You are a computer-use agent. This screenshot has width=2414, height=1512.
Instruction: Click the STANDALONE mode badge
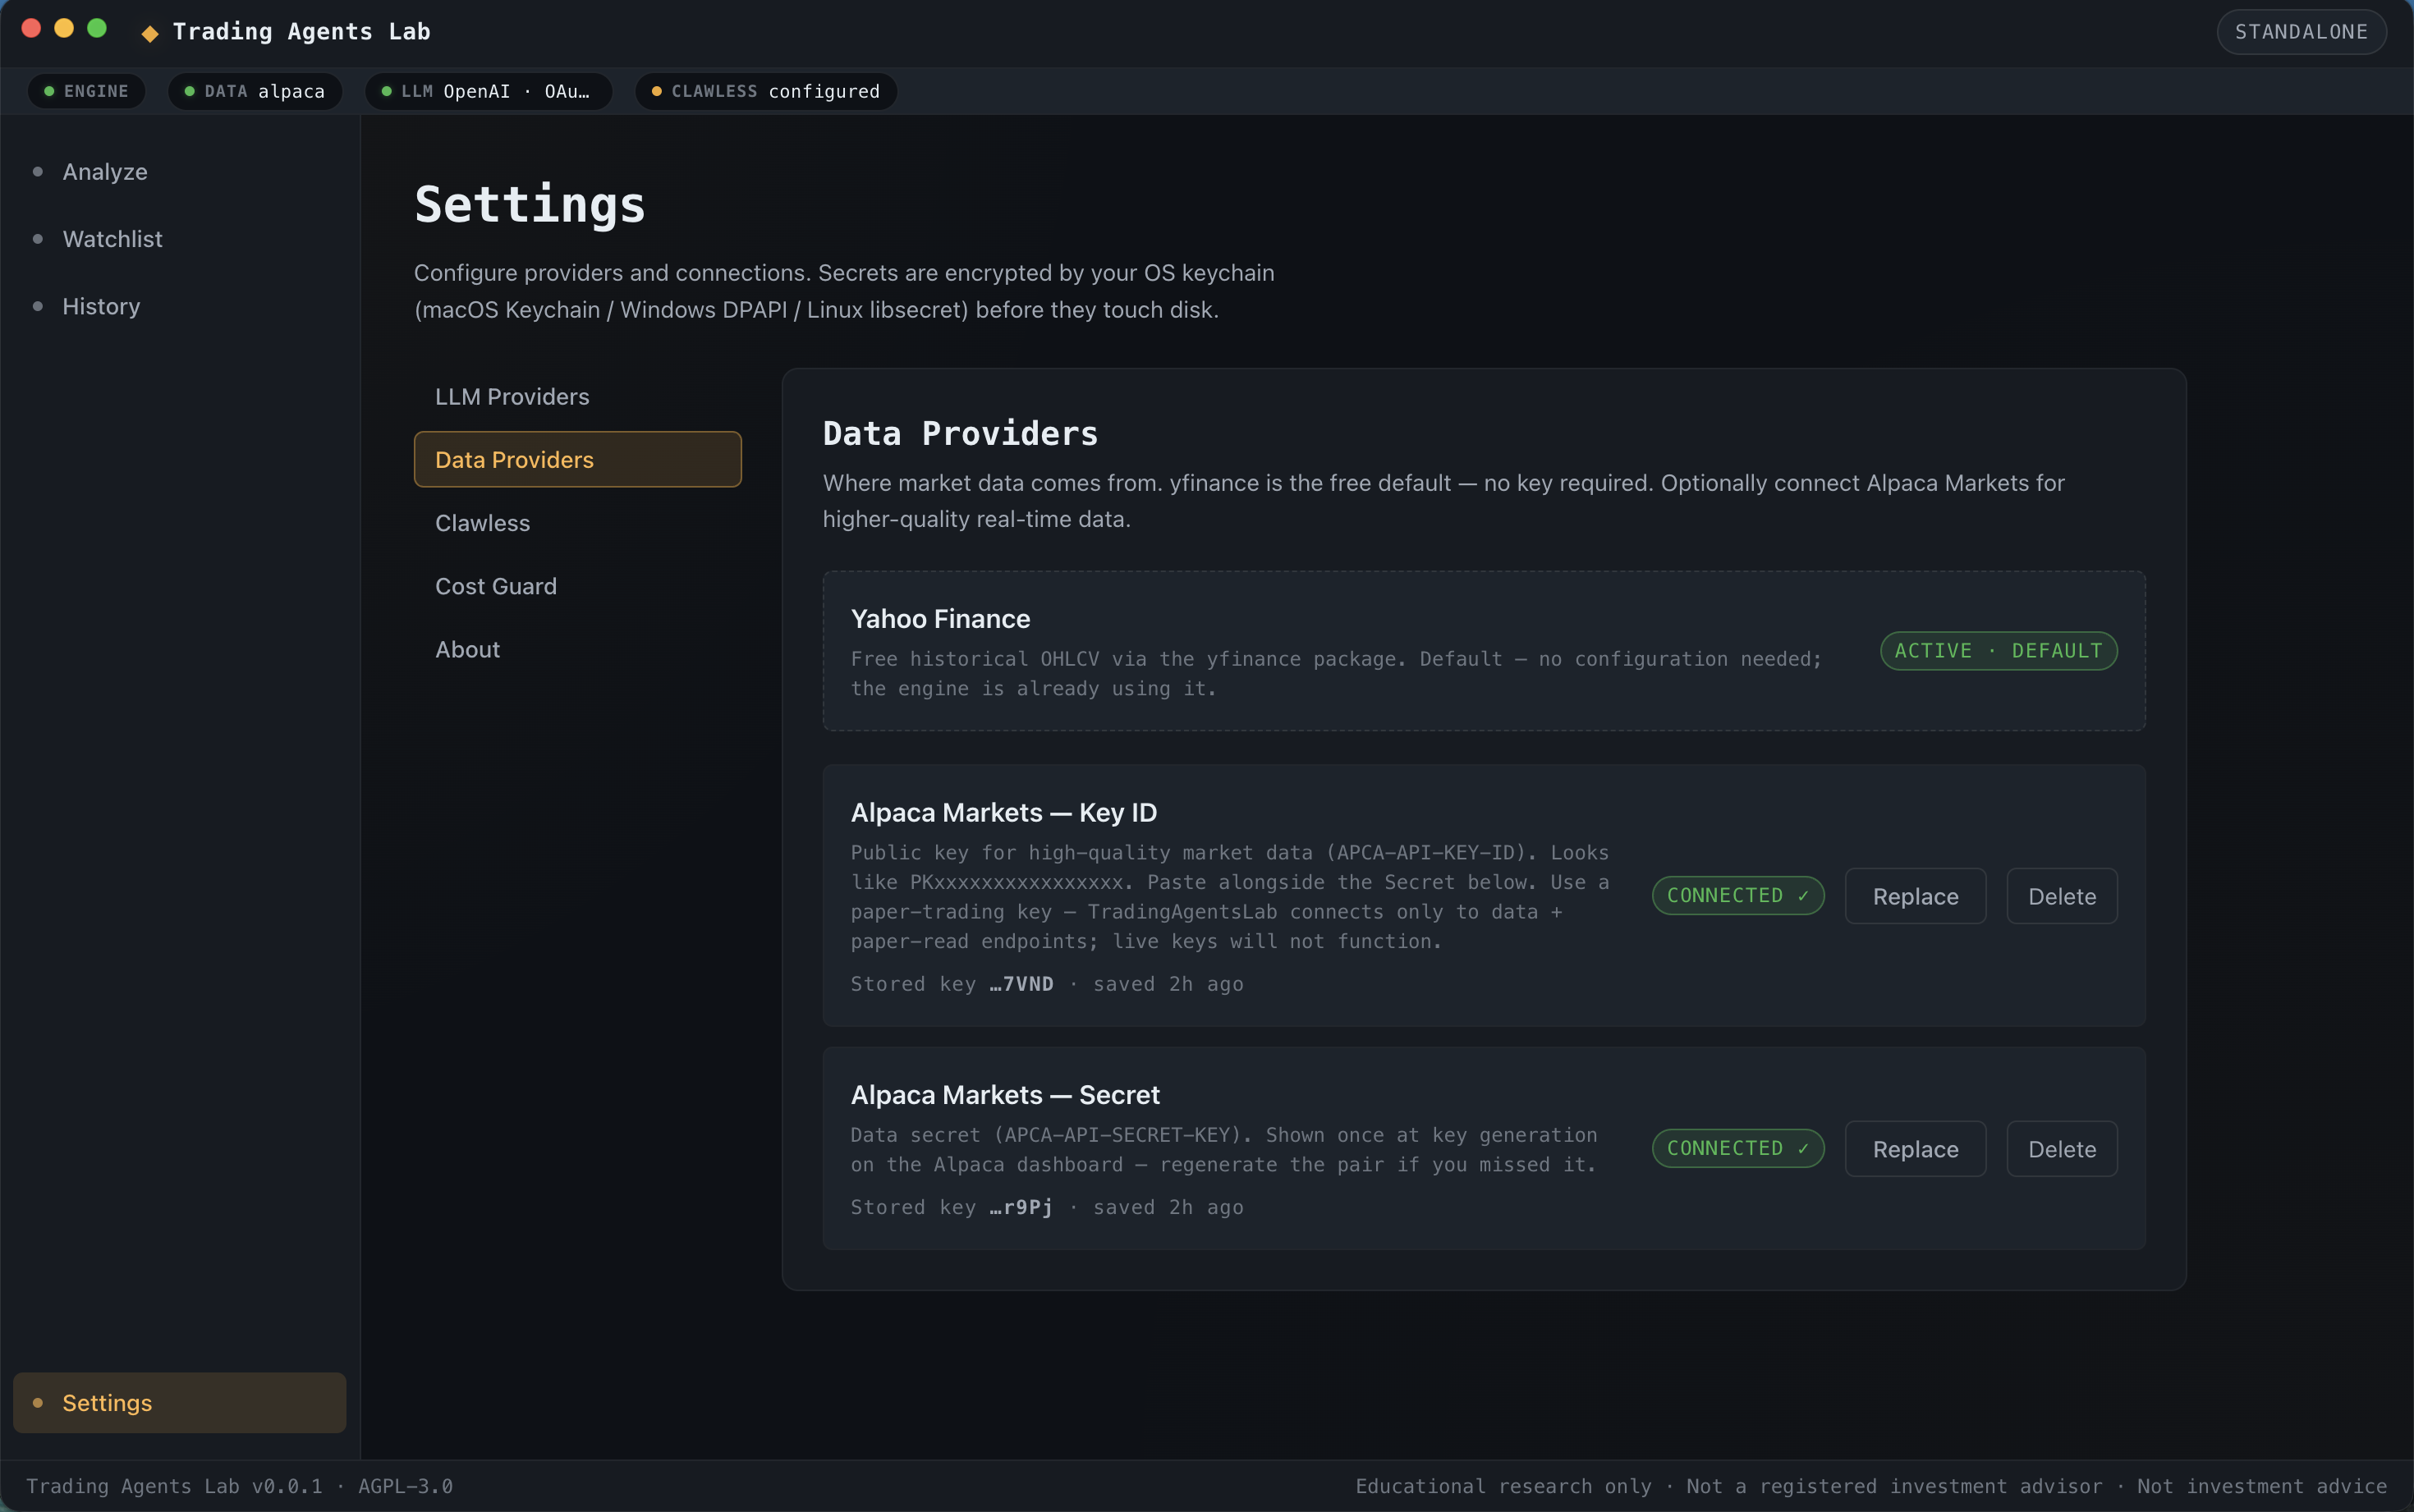[x=2301, y=32]
